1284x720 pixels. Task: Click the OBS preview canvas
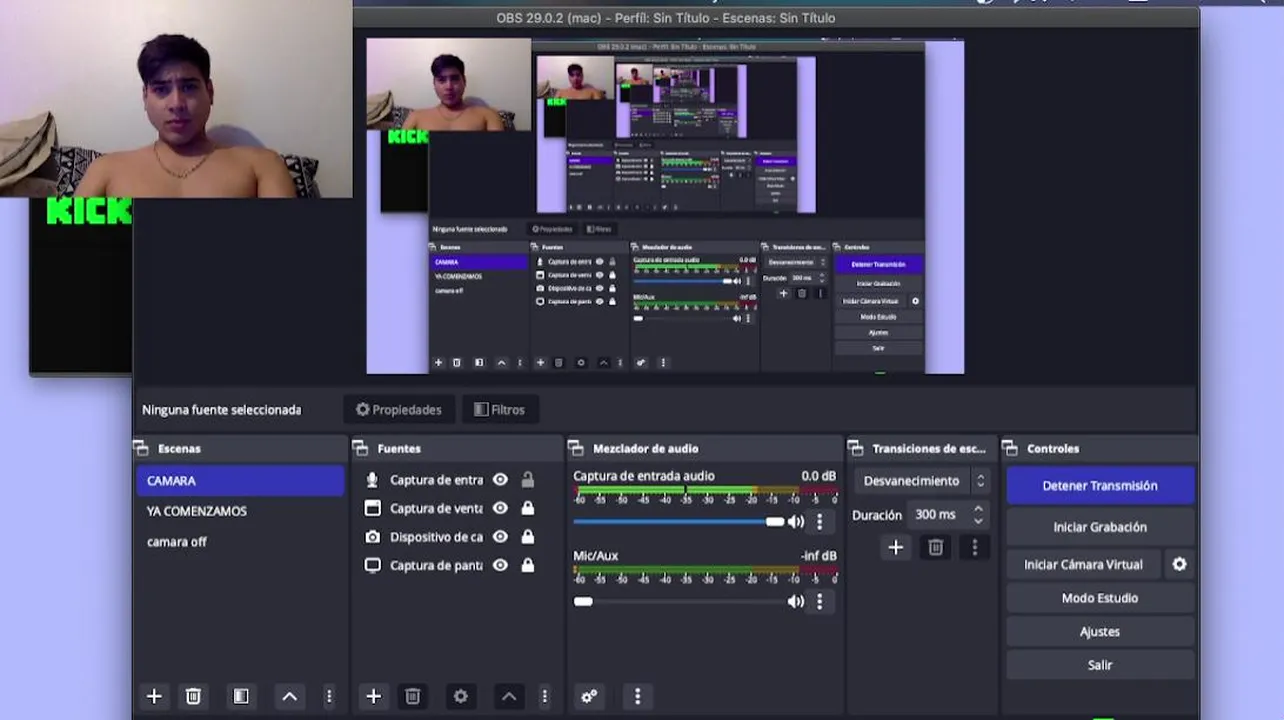665,206
